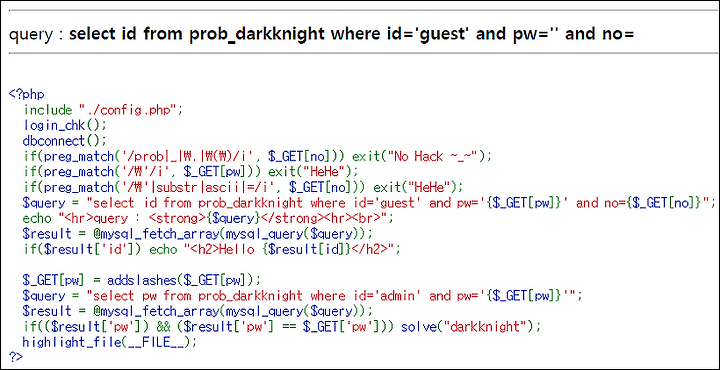The width and height of the screenshot is (720, 370).
Task: Click the second $result = @mysql_fetch_array line
Action: 197,311
